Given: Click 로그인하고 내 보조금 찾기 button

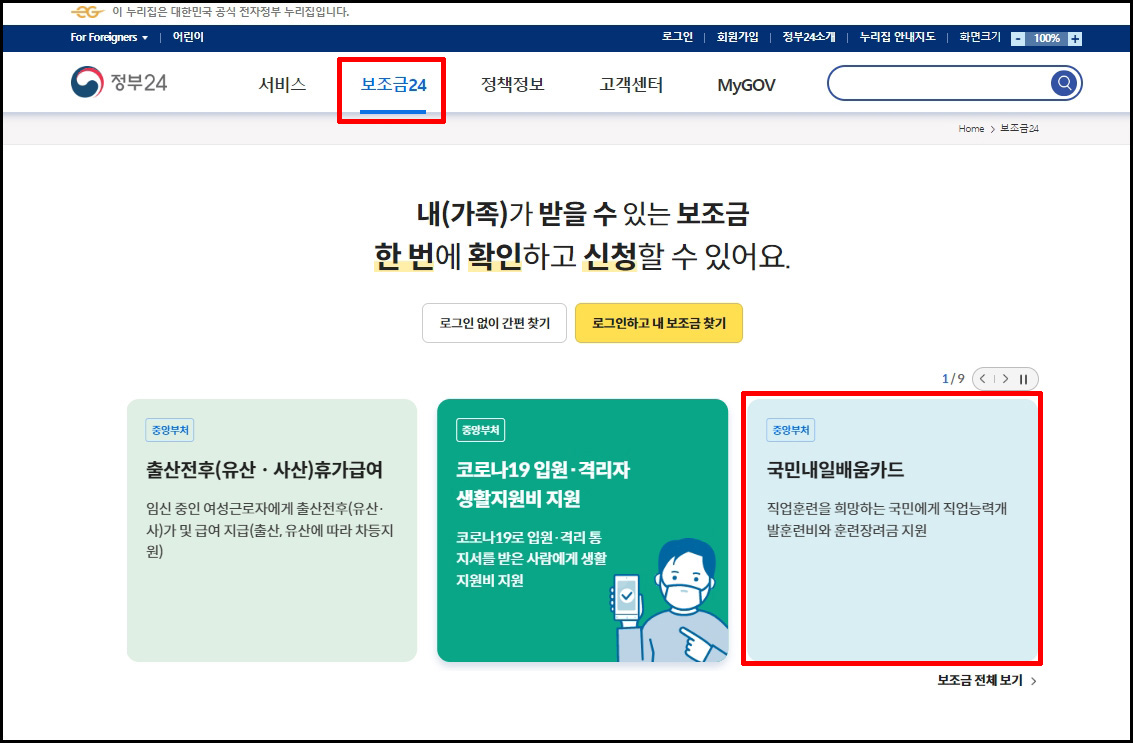Looking at the screenshot, I should point(659,323).
